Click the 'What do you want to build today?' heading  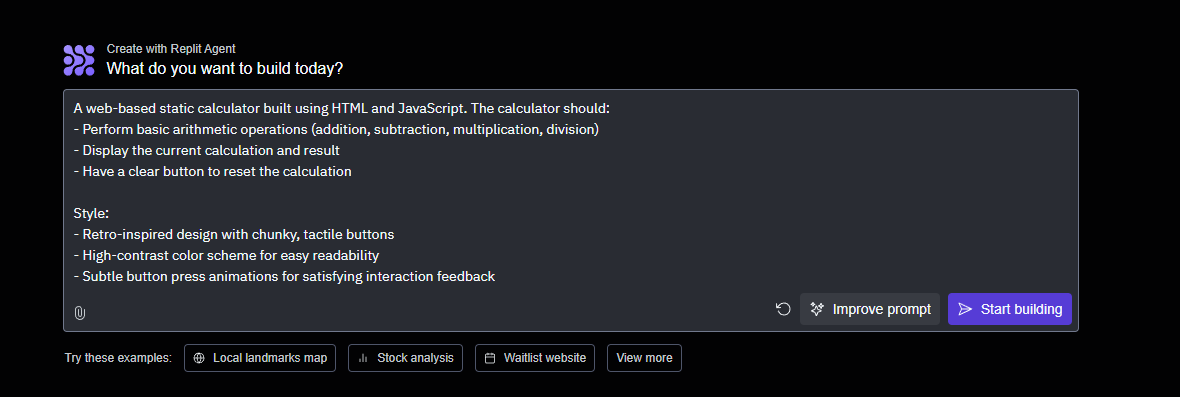click(x=225, y=68)
